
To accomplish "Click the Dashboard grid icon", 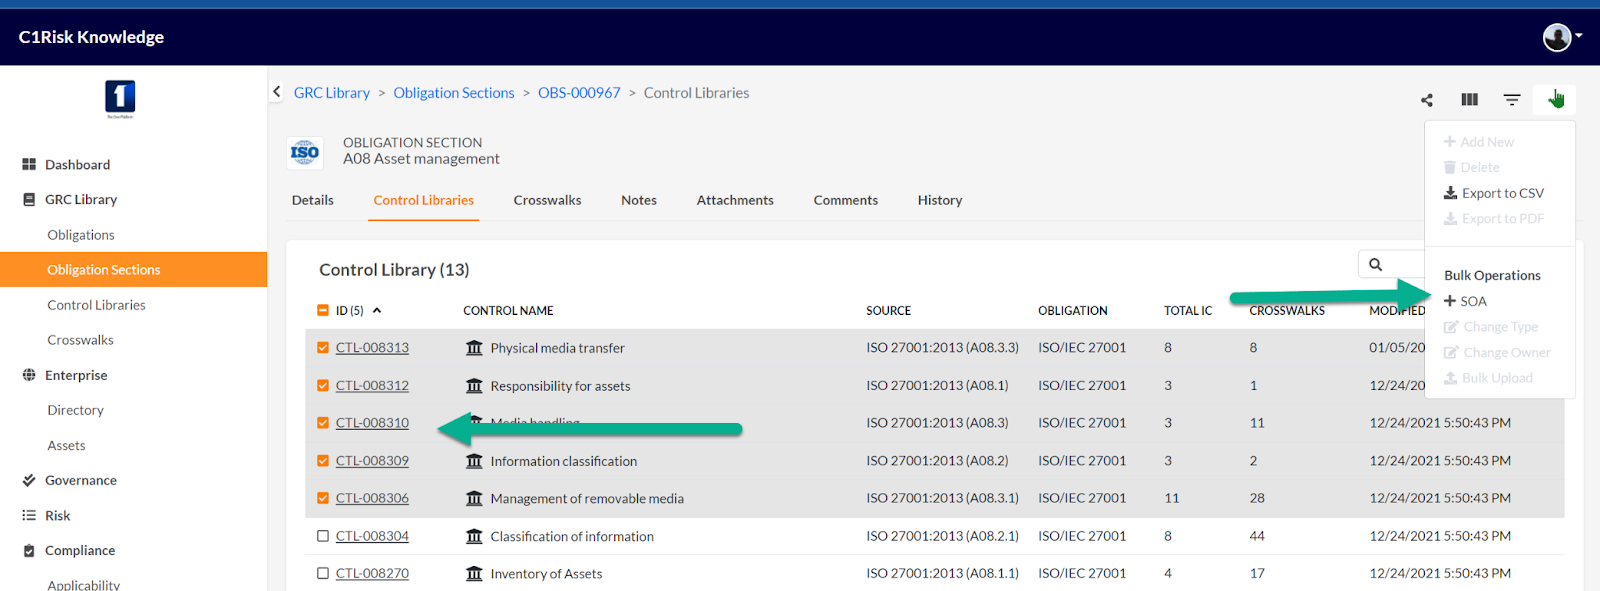I will 29,164.
